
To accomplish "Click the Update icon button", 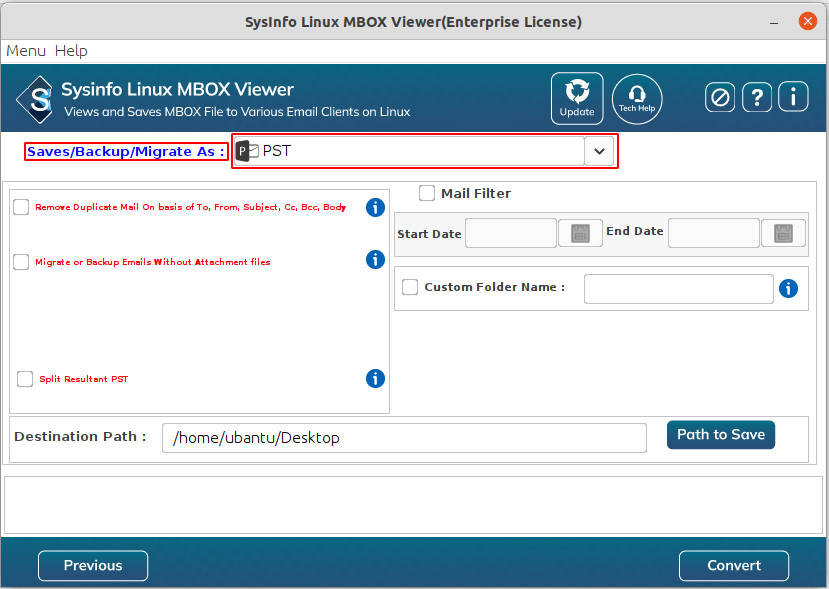I will click(577, 98).
